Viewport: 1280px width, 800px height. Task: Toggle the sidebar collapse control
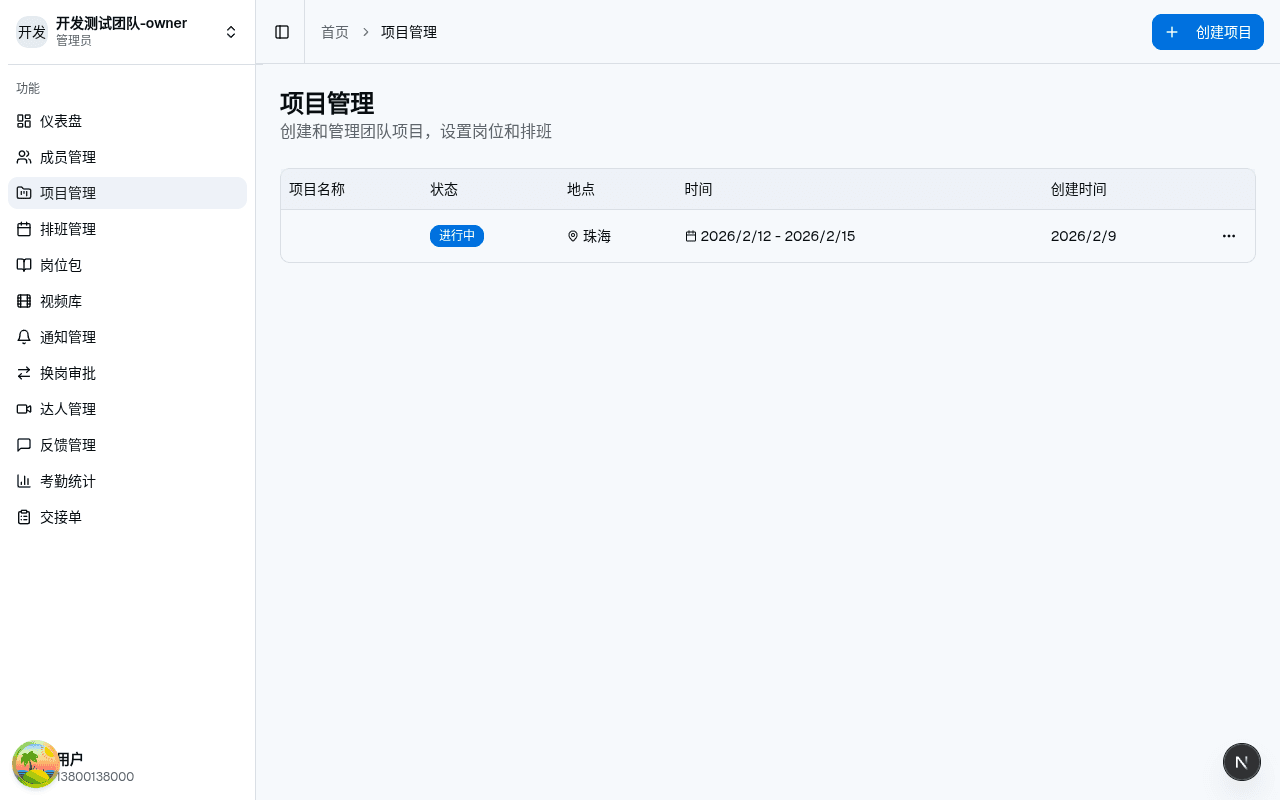(x=282, y=32)
